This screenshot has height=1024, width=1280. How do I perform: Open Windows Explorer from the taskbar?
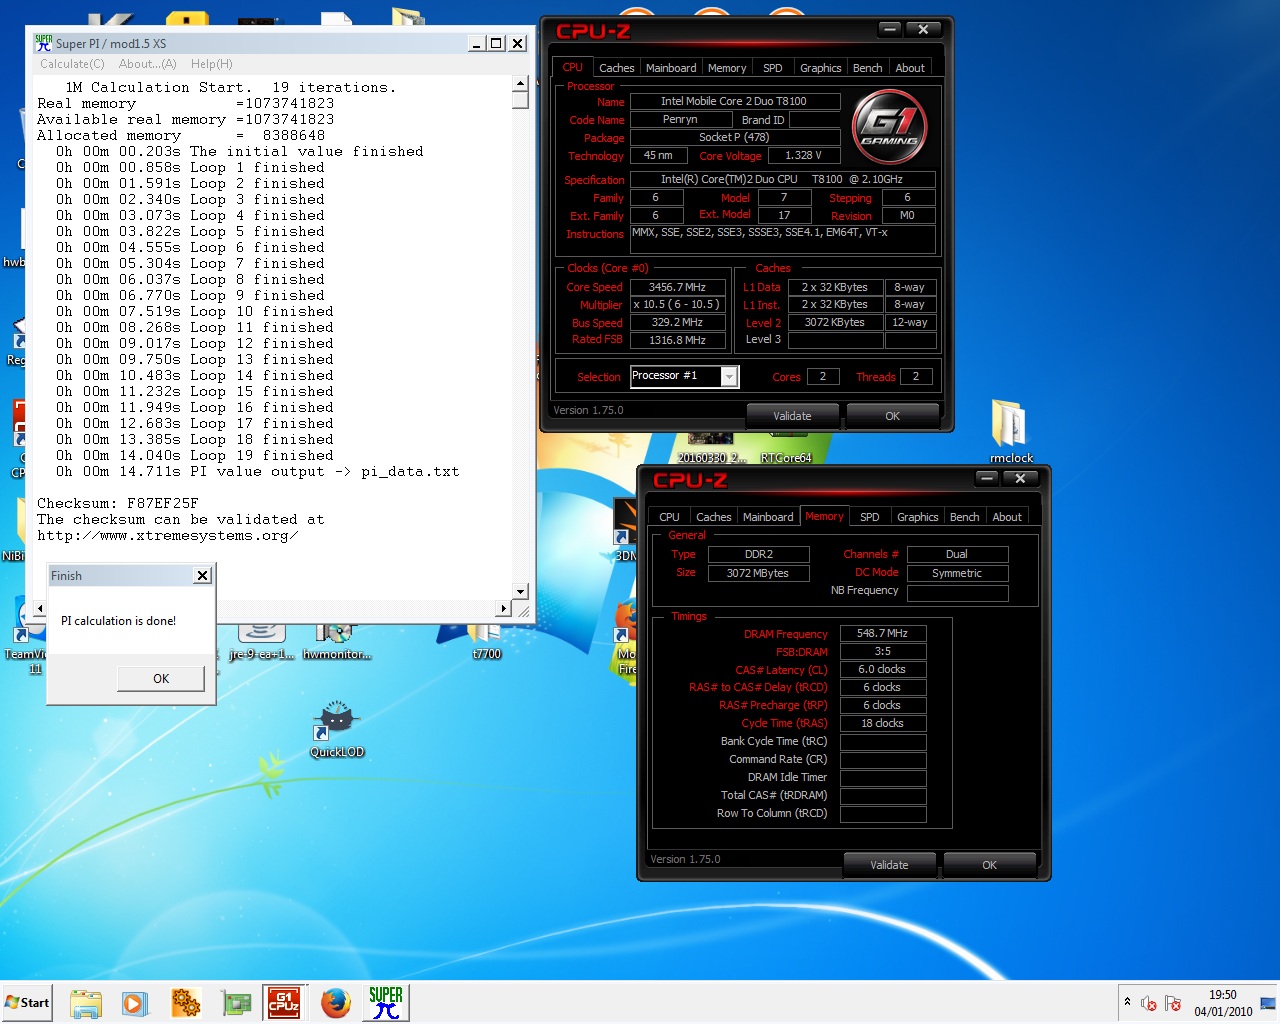point(86,1003)
